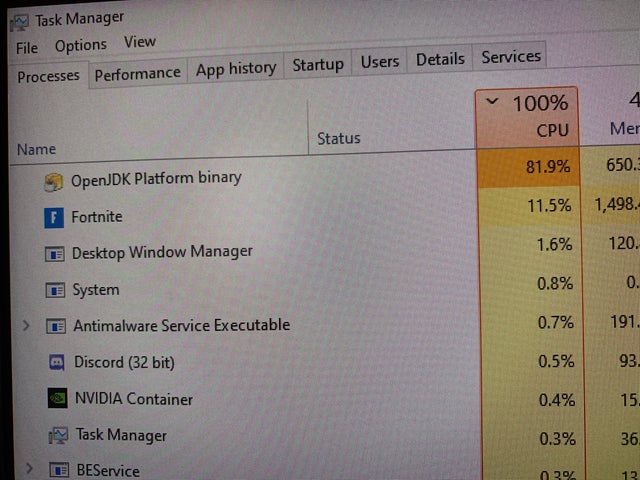Viewport: 640px width, 480px height.
Task: Select the BEService process name
Action: [108, 471]
